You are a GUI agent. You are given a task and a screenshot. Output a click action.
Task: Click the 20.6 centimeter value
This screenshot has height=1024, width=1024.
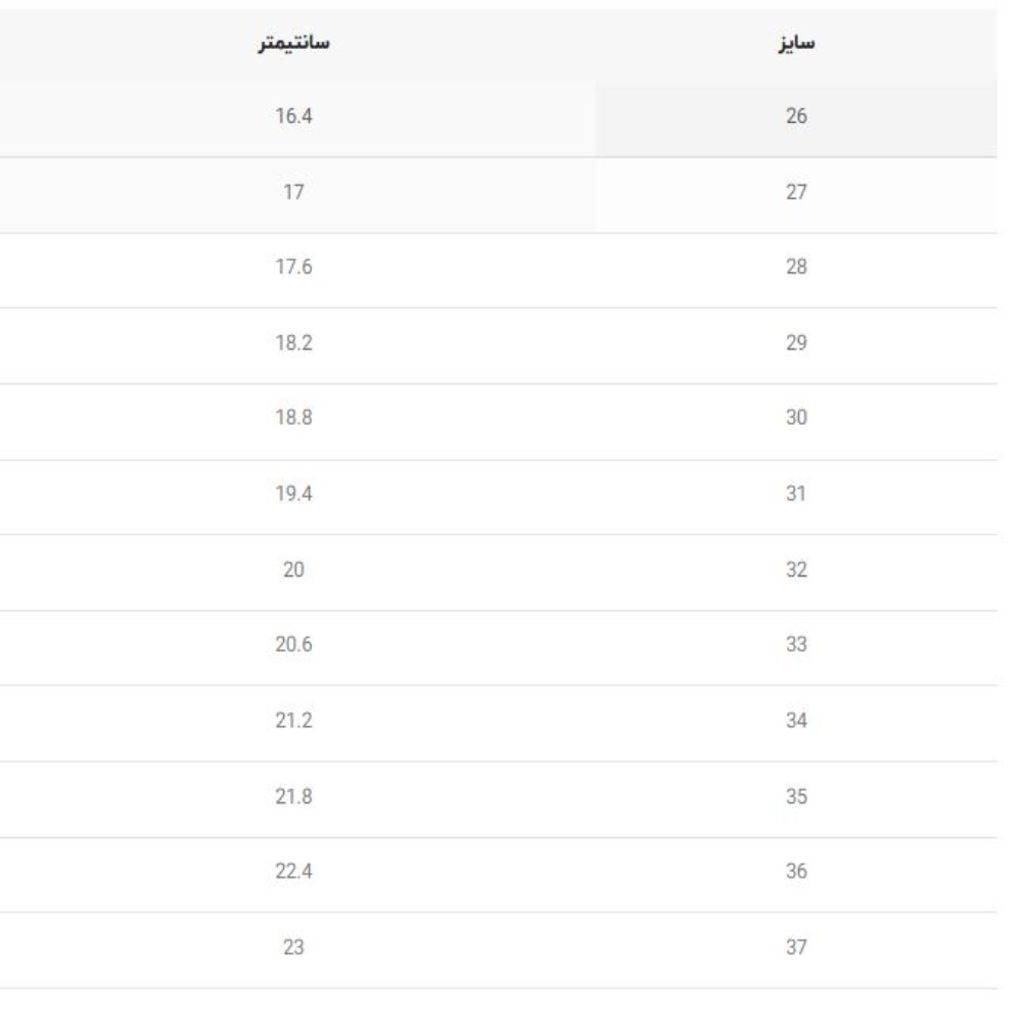coord(294,645)
